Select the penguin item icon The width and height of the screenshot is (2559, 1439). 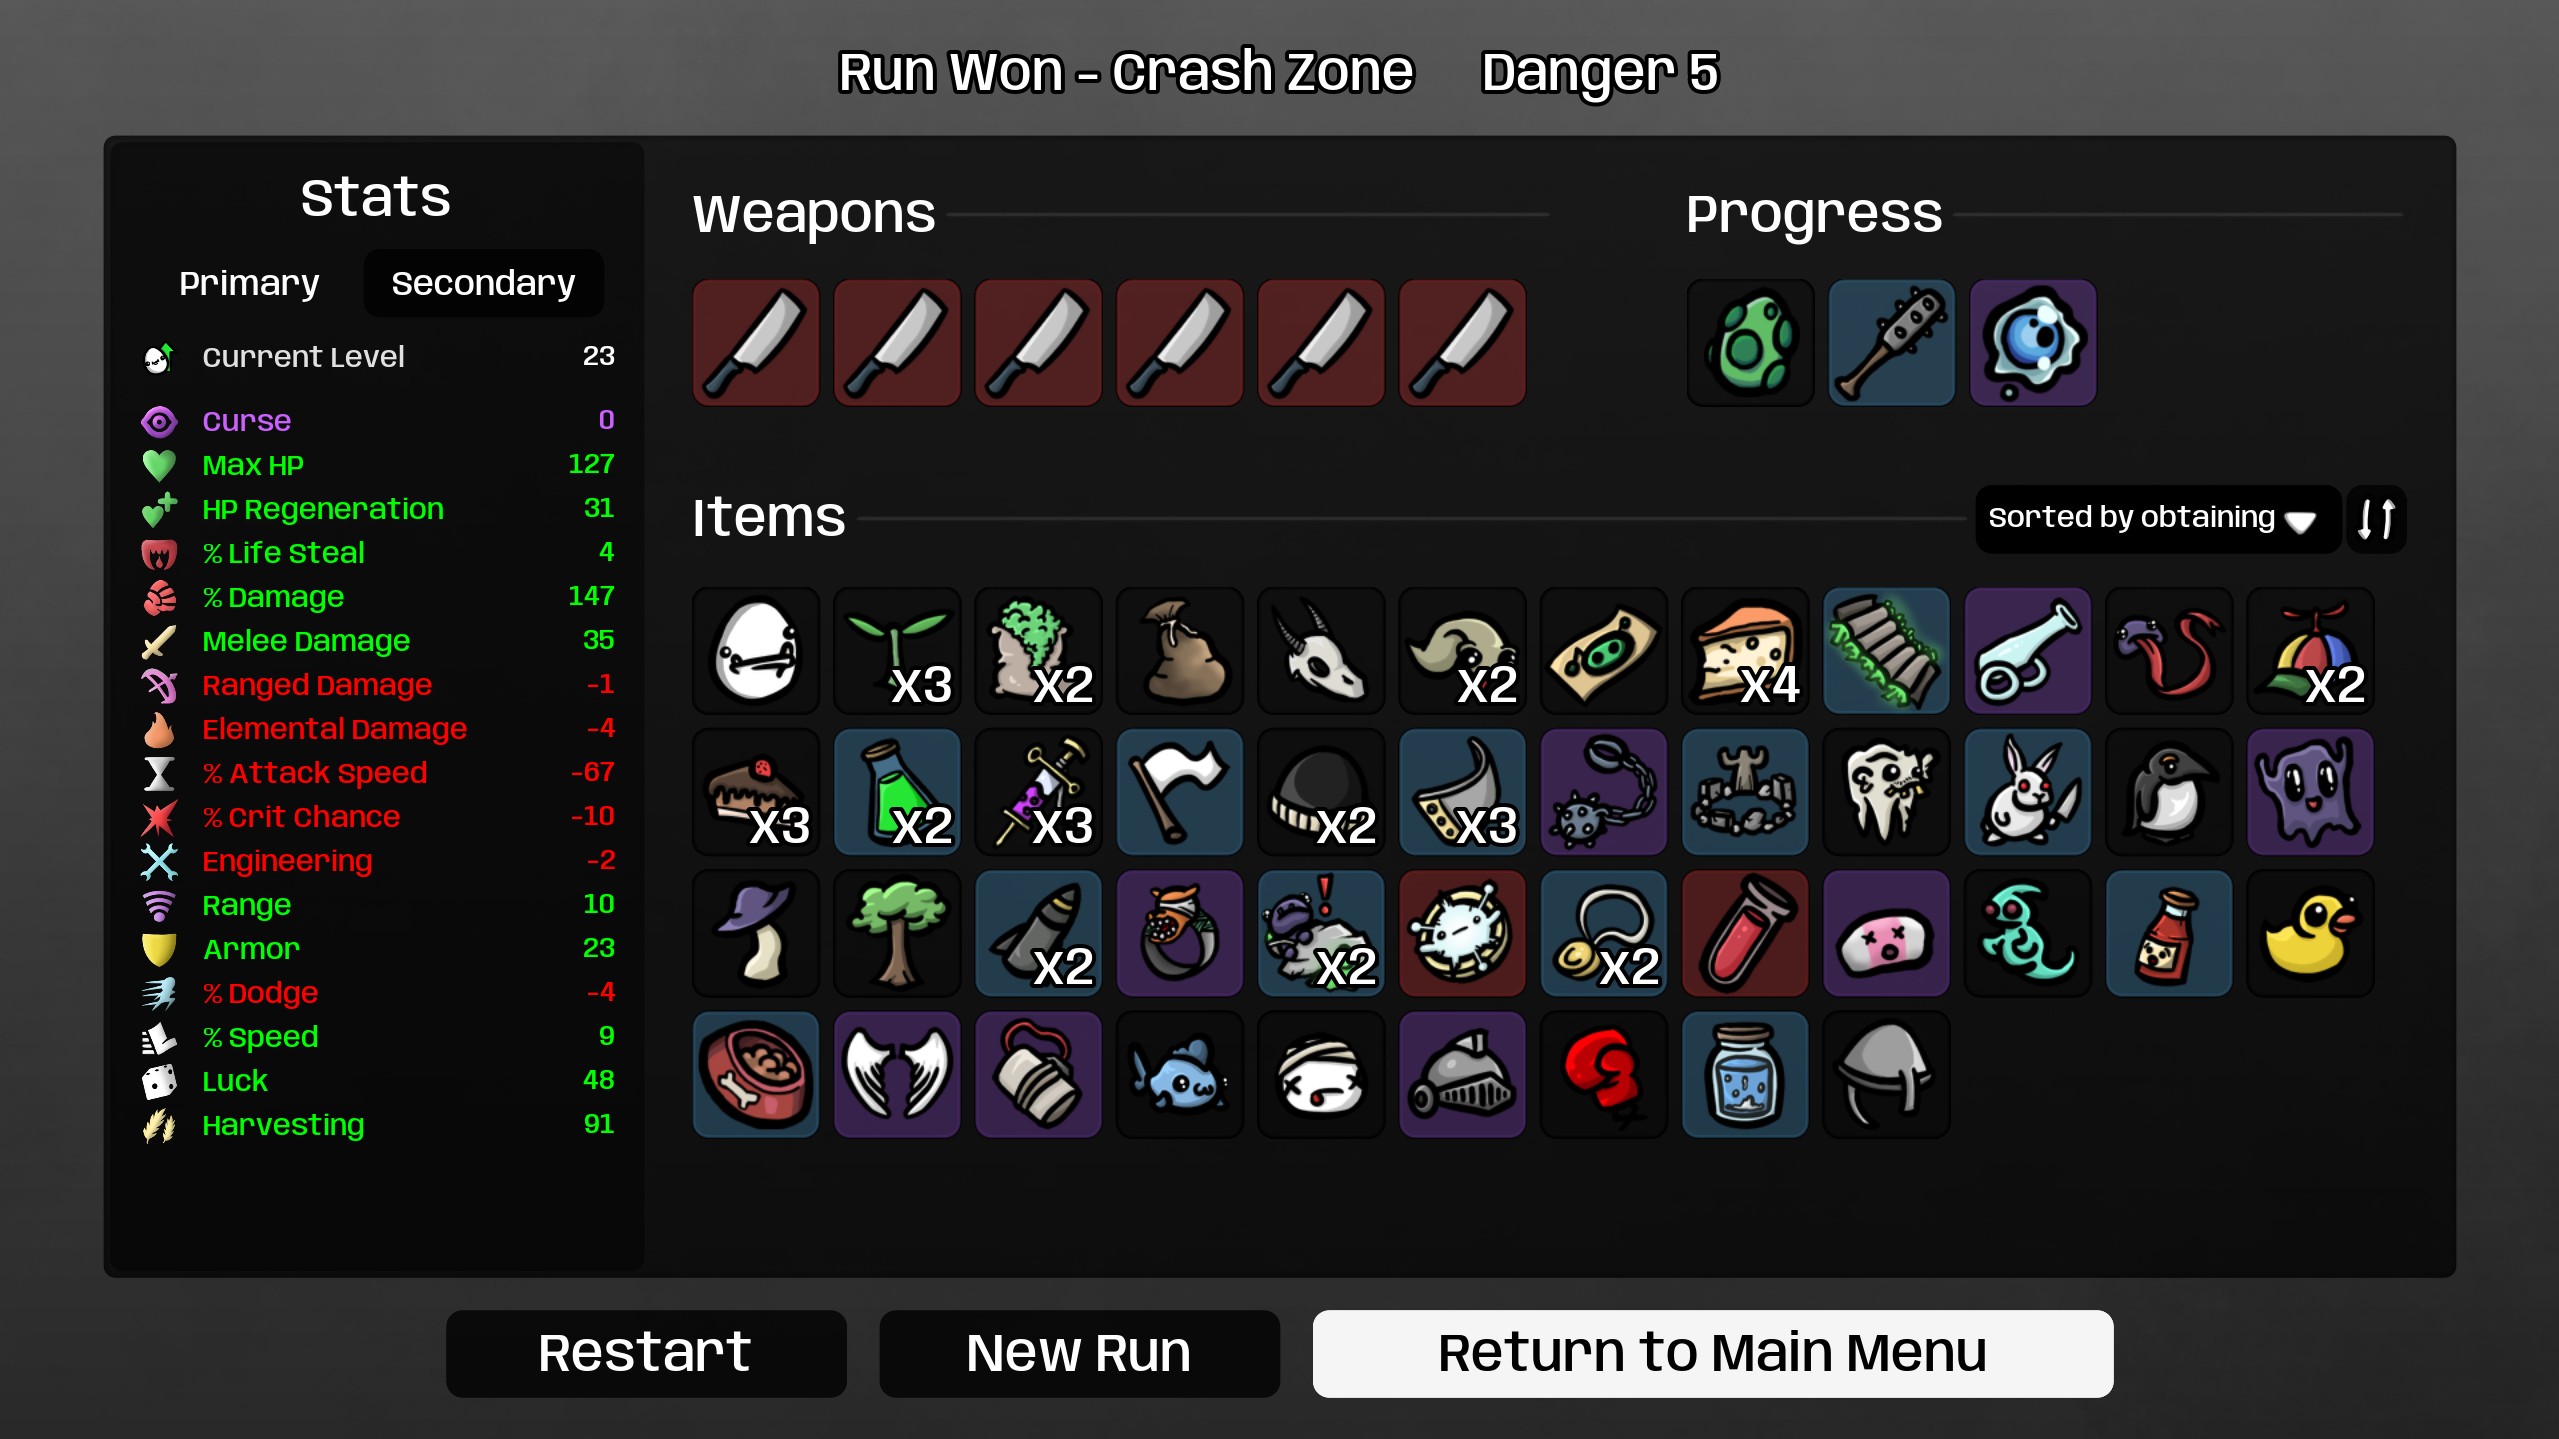(x=2168, y=792)
